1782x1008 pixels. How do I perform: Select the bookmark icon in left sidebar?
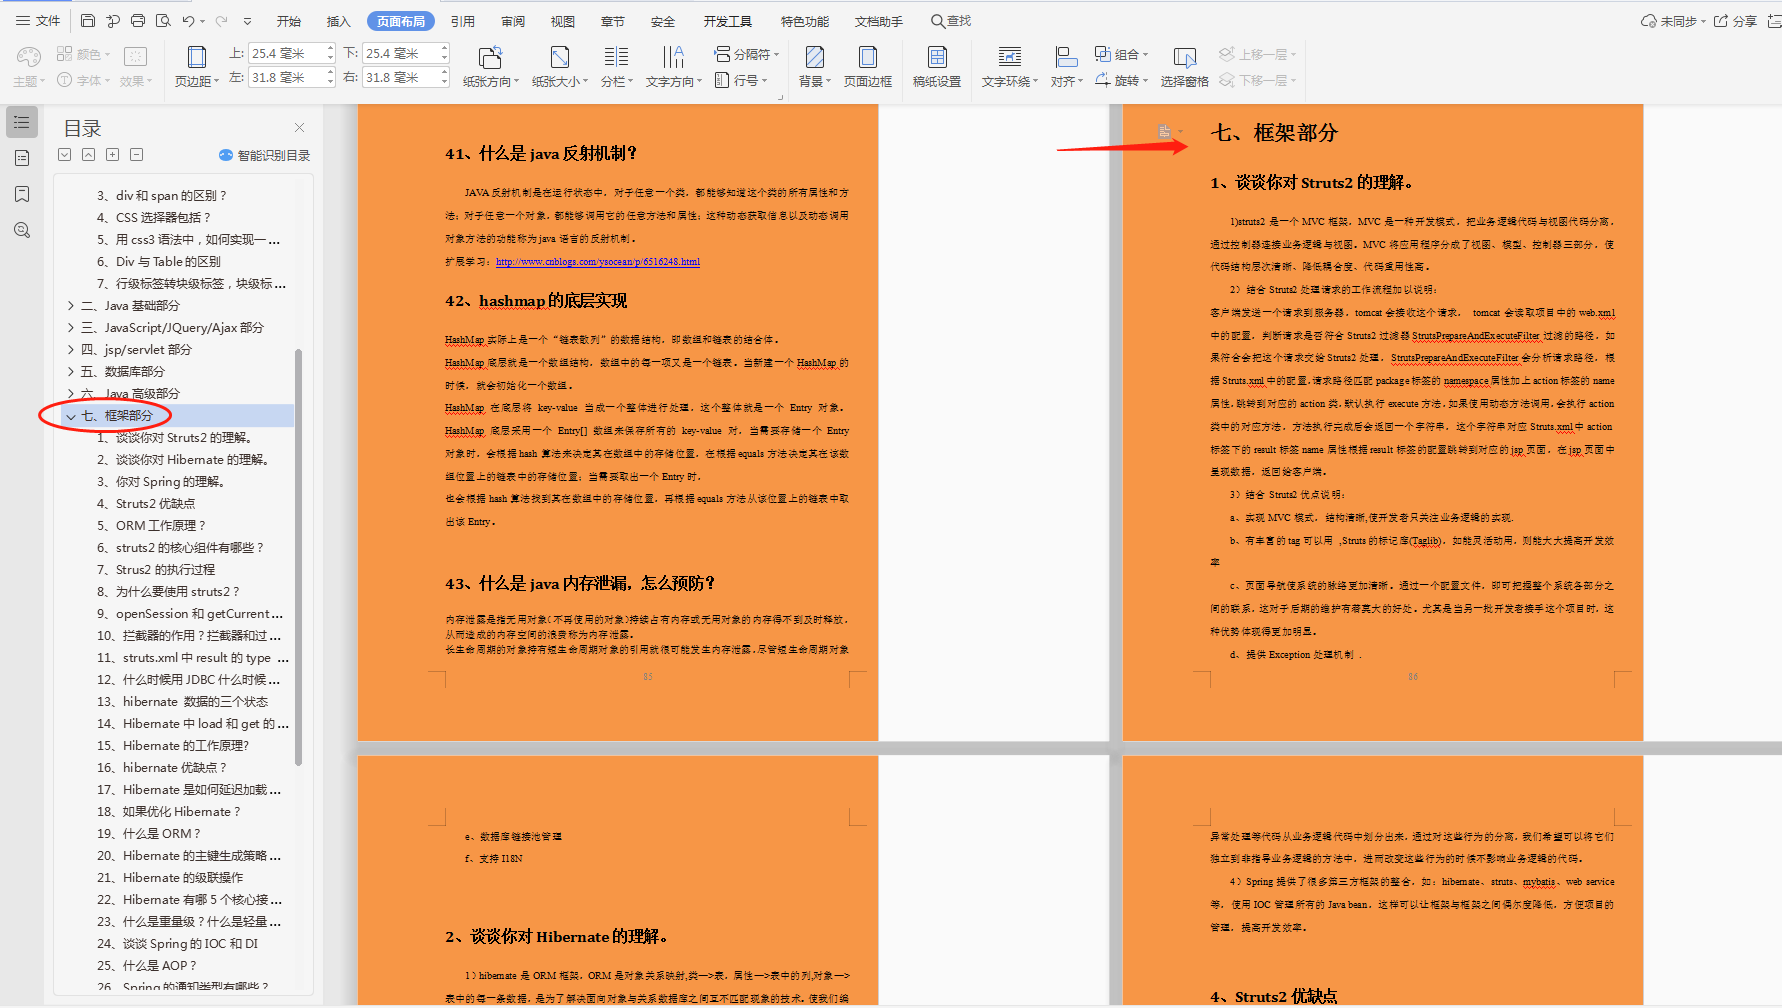point(22,194)
